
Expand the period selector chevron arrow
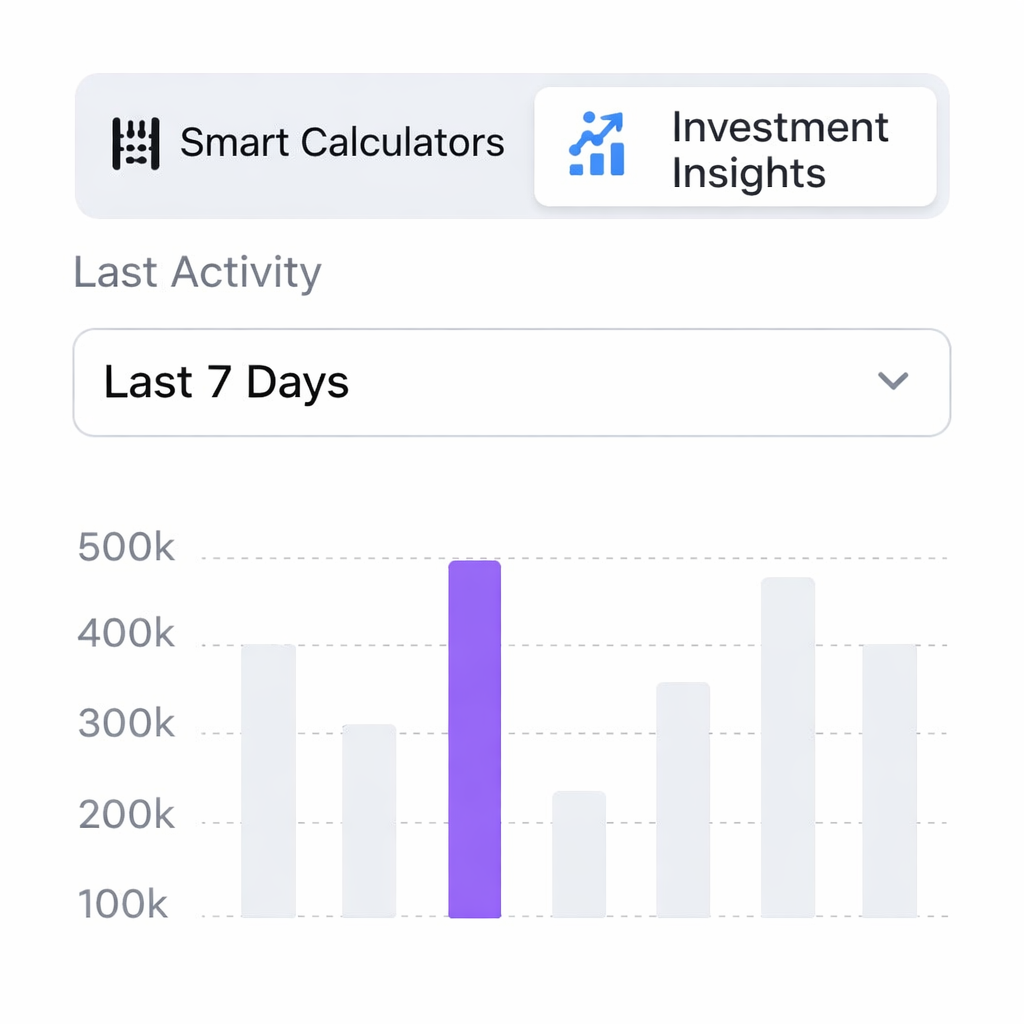[892, 381]
